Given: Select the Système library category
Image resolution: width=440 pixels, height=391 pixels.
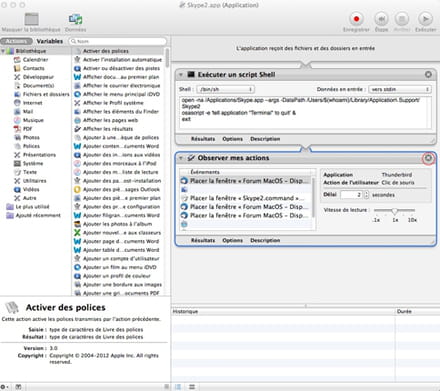Looking at the screenshot, I should point(33,164).
